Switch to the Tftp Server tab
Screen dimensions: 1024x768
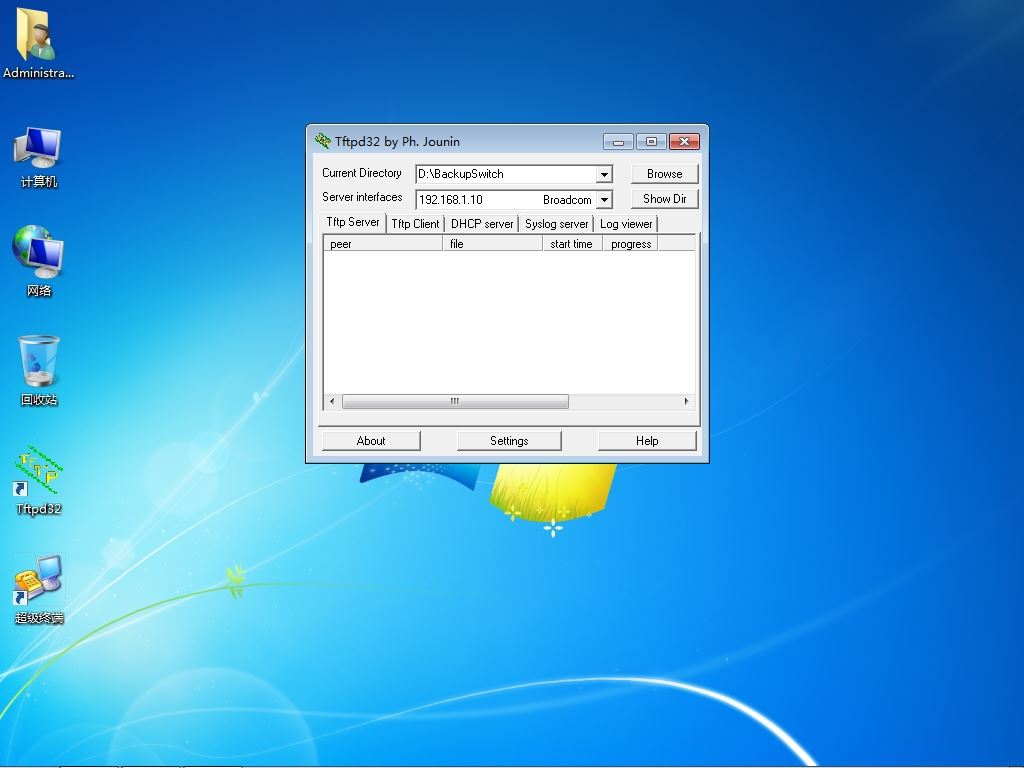(x=353, y=223)
